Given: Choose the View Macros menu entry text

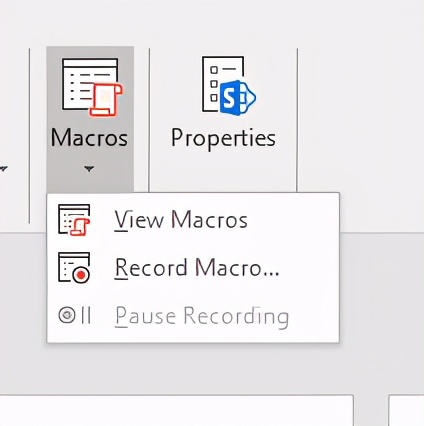Looking at the screenshot, I should (x=181, y=220).
